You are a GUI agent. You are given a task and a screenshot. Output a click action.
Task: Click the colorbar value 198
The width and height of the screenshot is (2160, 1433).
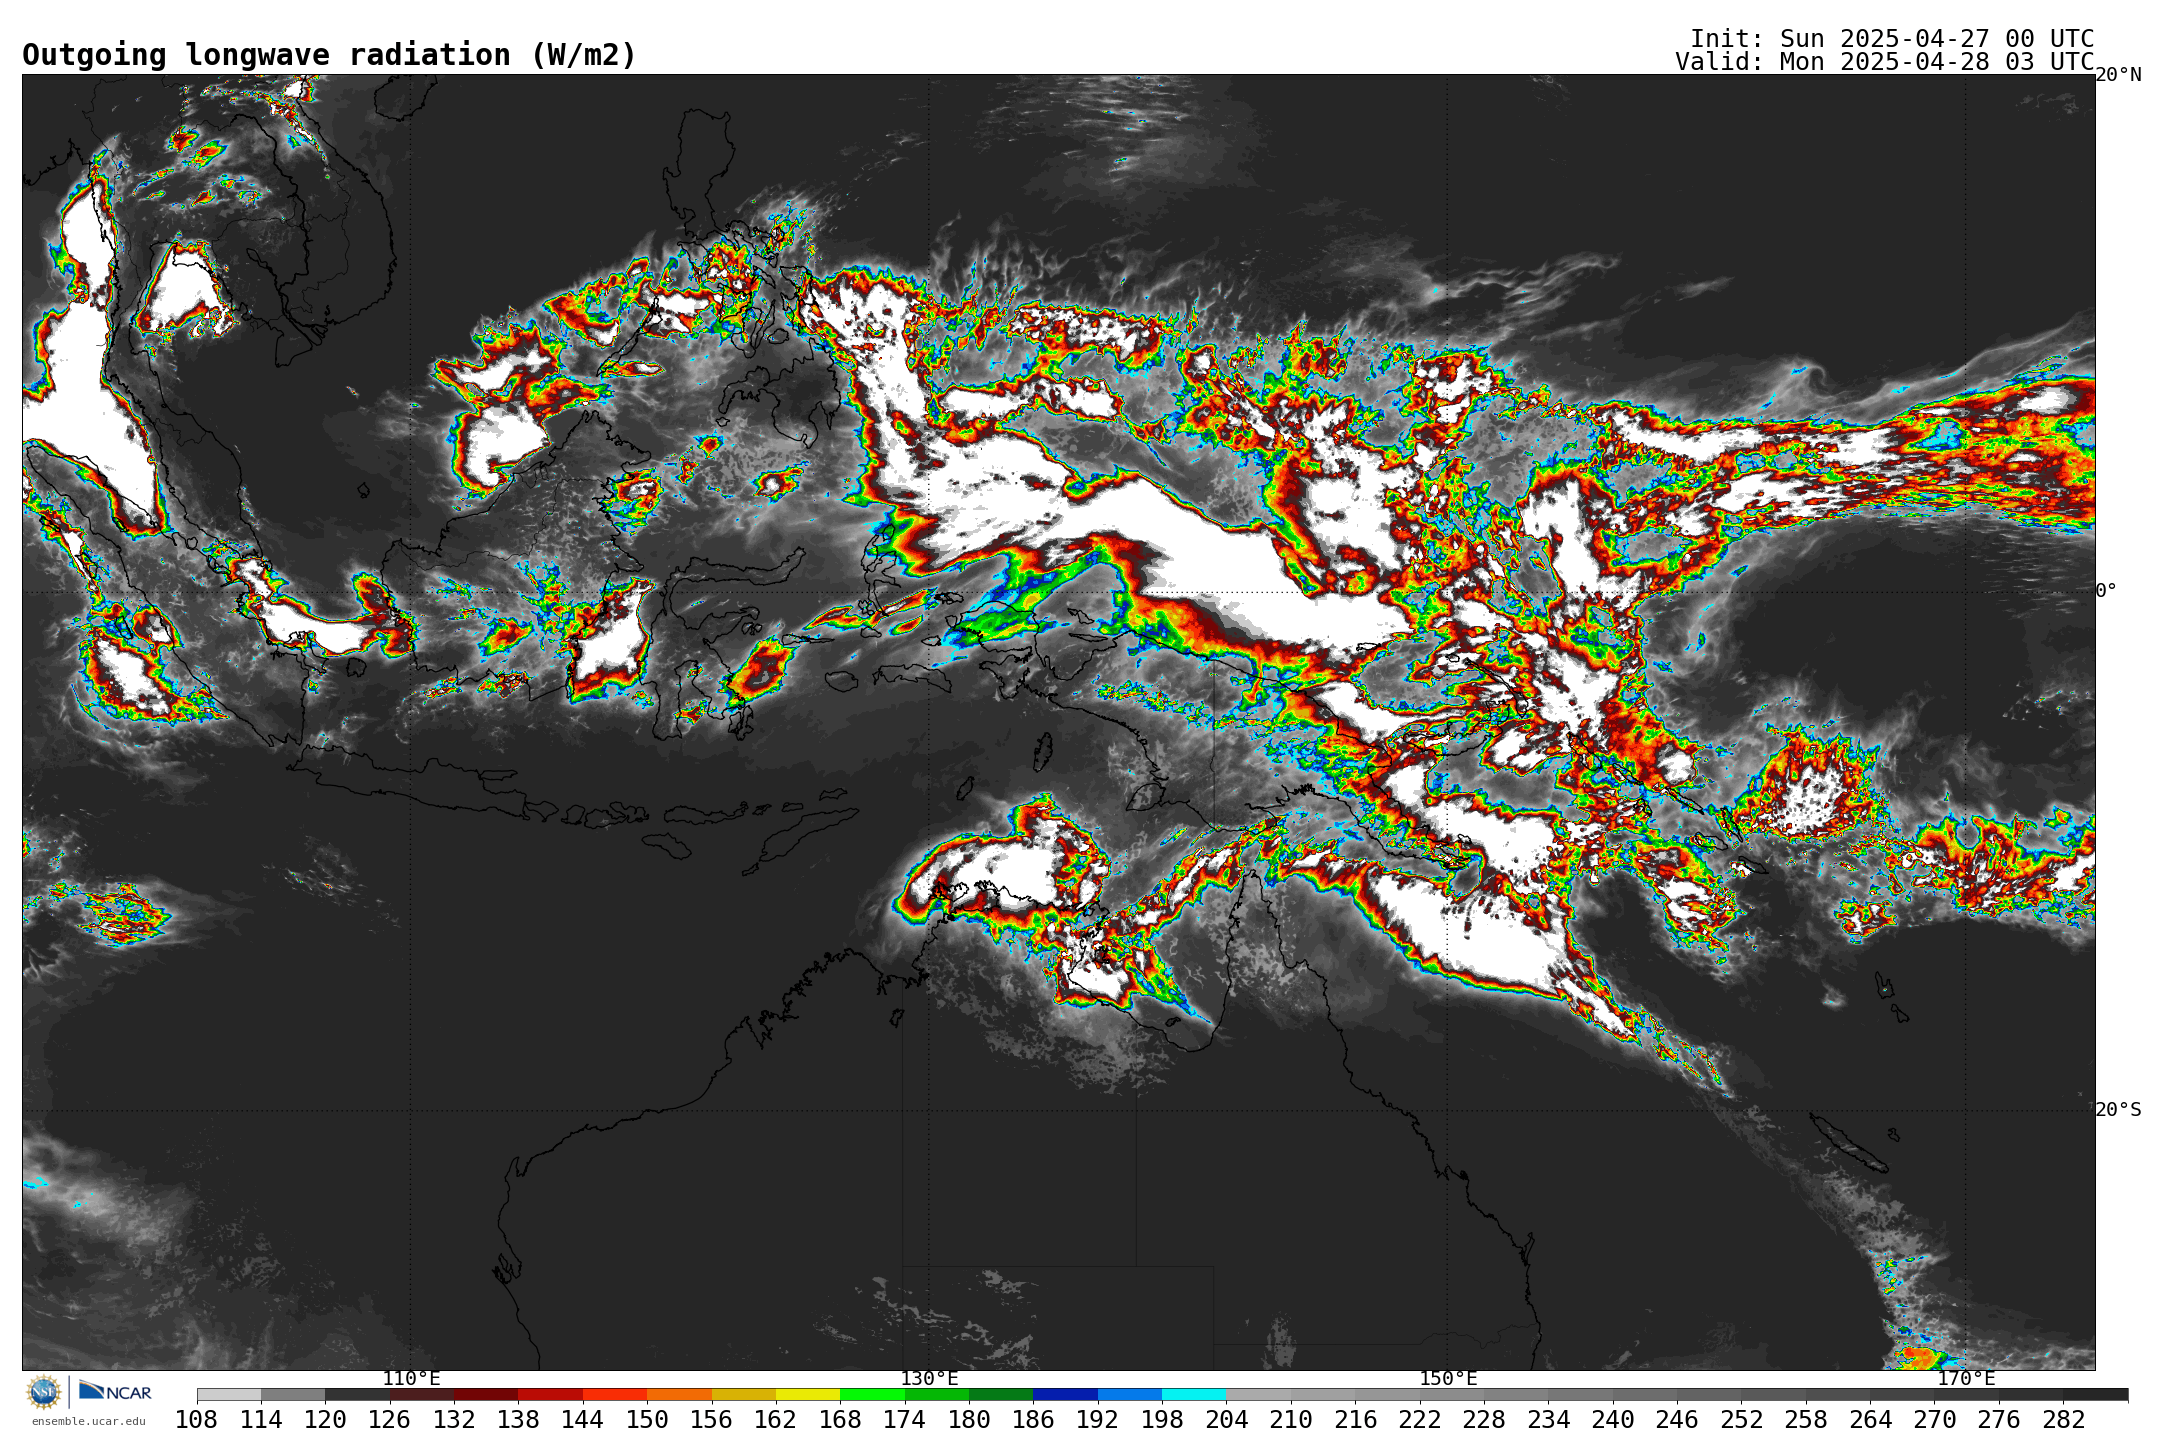(1162, 1420)
